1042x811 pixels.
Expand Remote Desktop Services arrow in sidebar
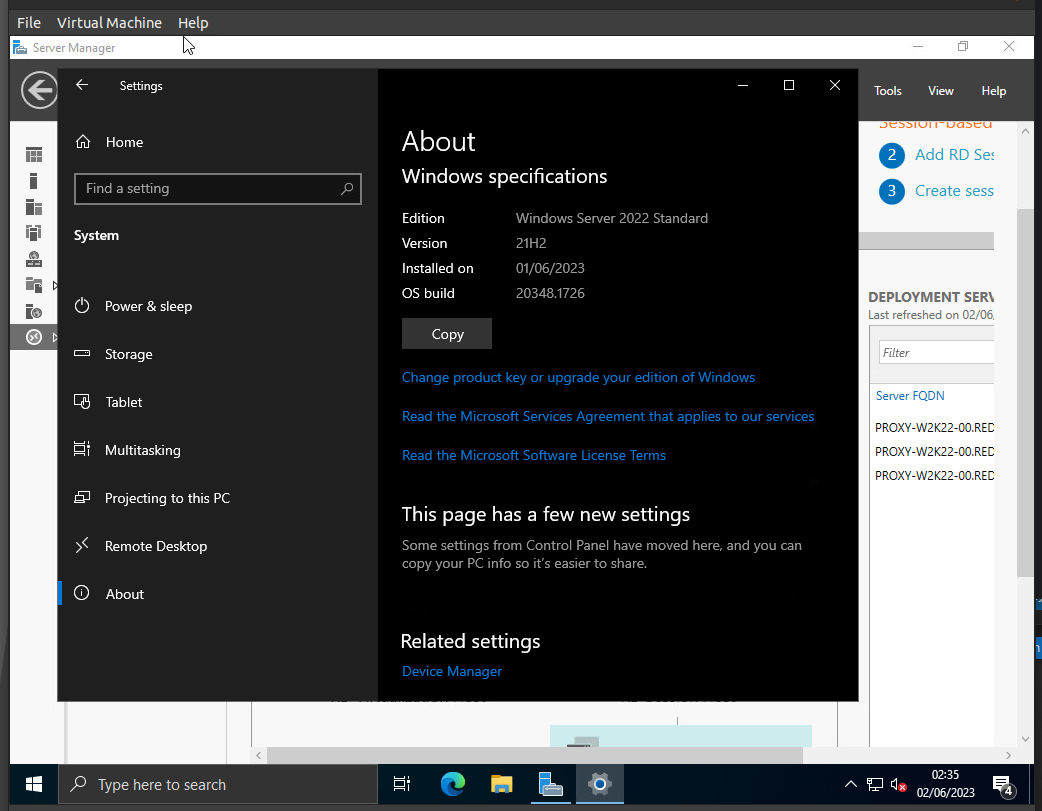click(x=54, y=337)
